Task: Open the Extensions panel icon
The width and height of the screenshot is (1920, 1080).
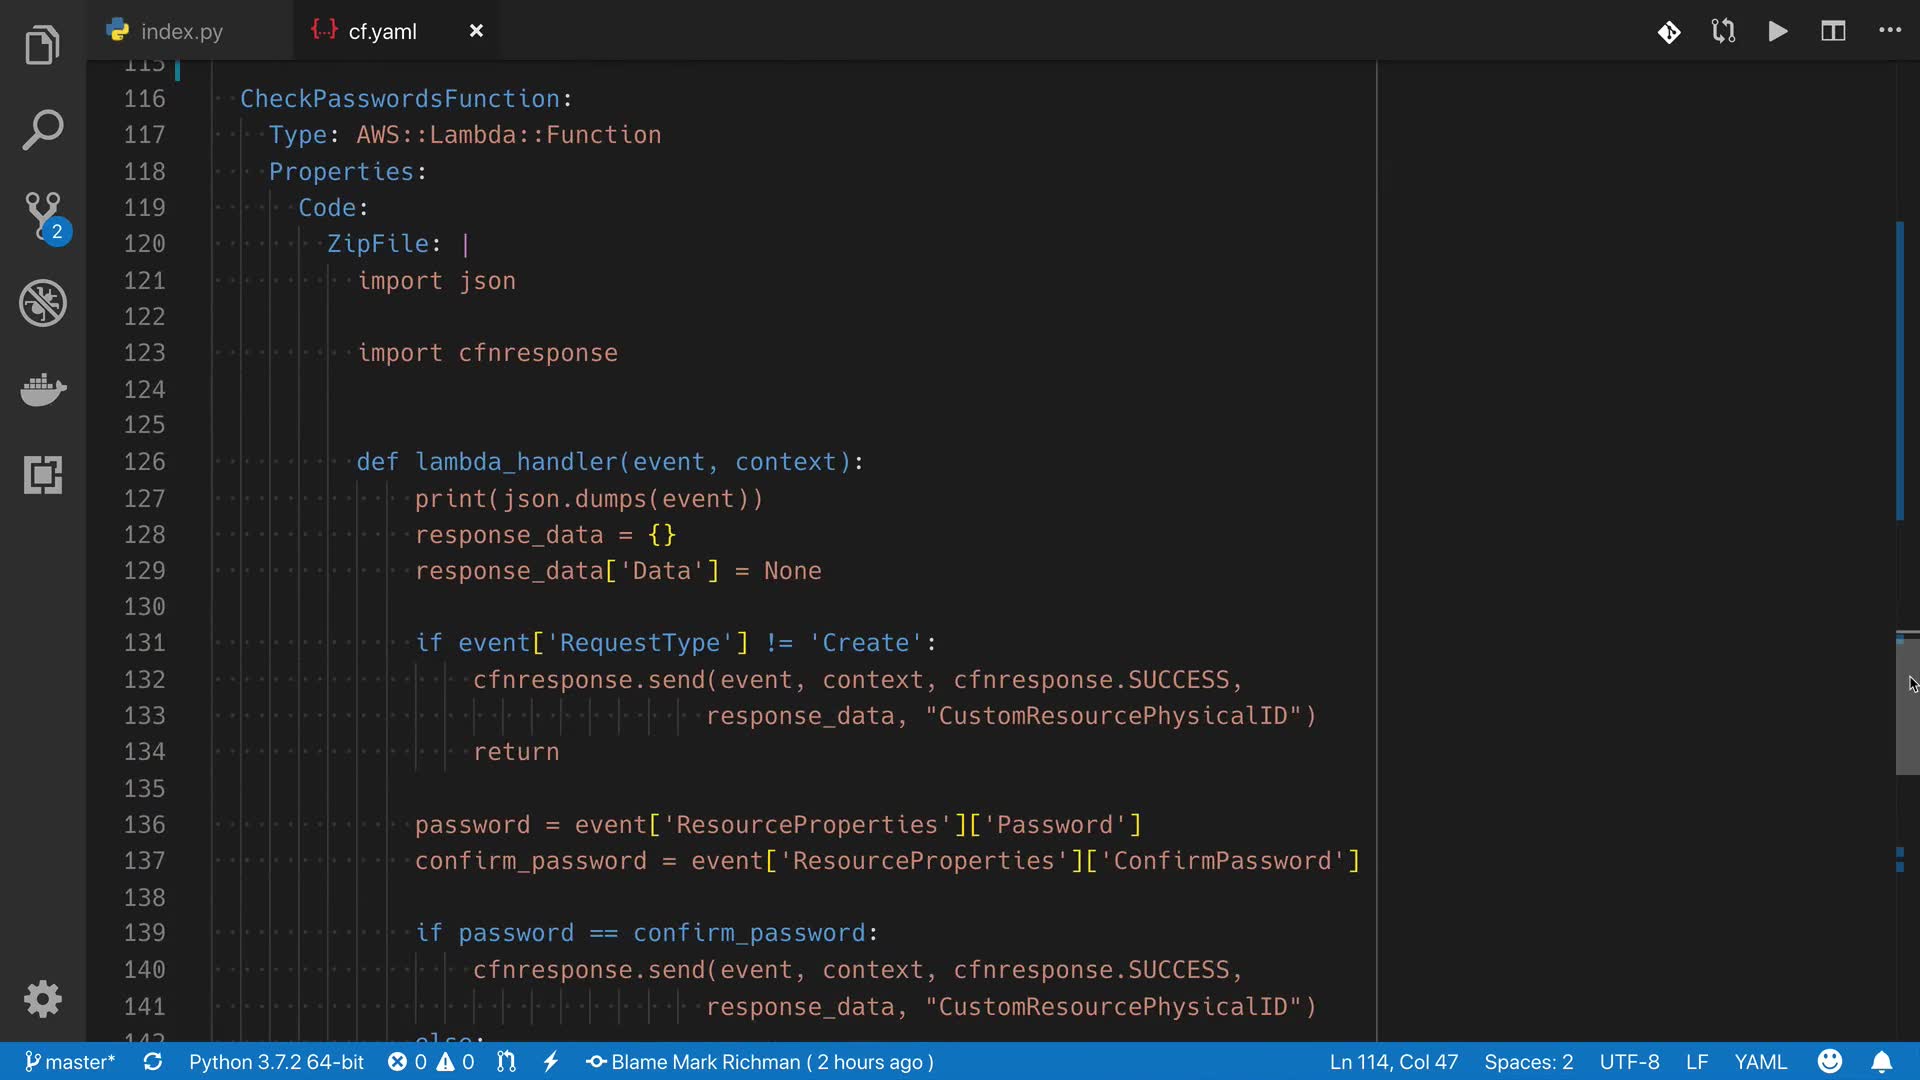Action: pos(42,475)
